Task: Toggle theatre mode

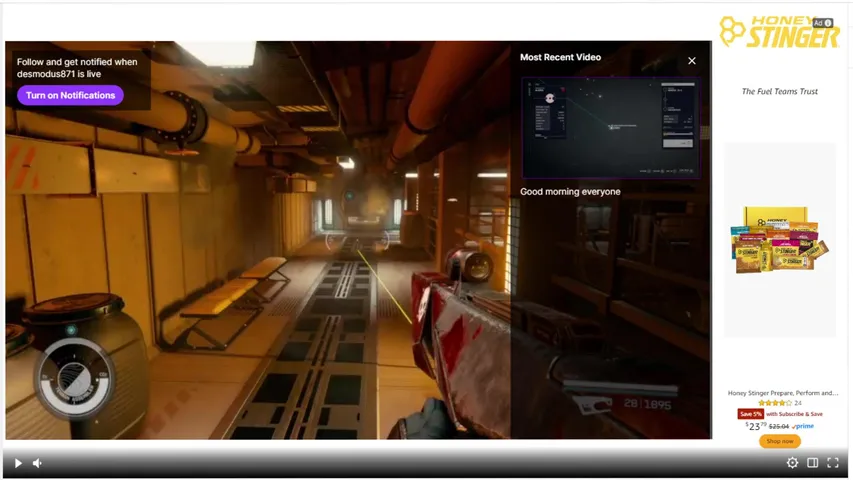Action: coord(812,463)
